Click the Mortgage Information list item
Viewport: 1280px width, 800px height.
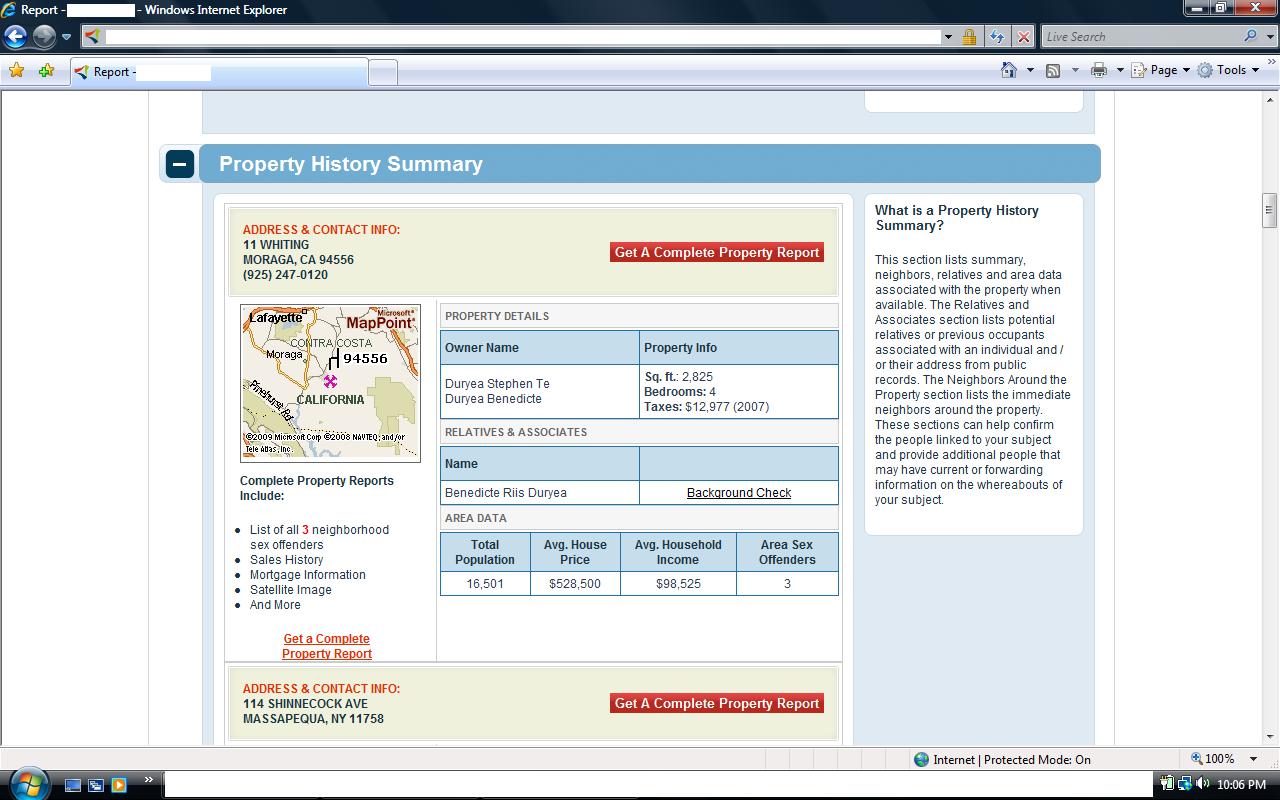pos(308,575)
